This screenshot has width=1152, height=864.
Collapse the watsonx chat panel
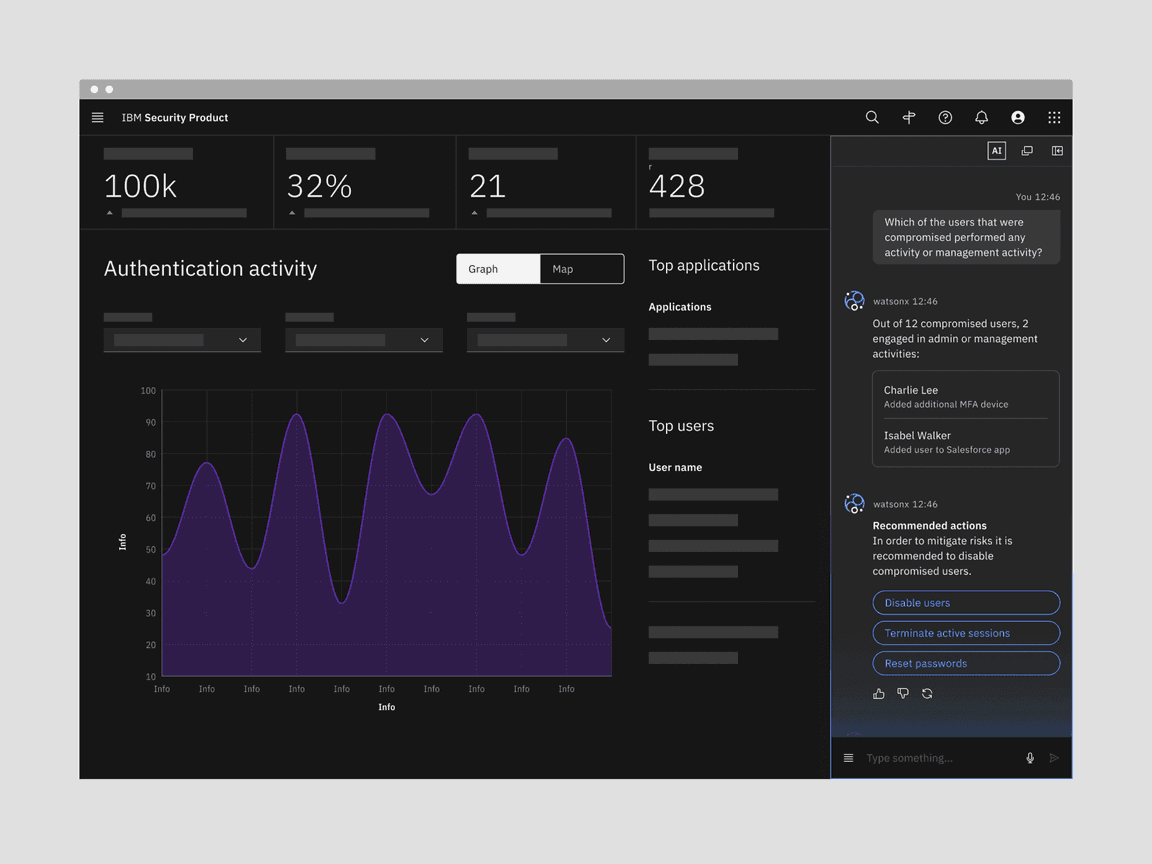tap(1057, 150)
